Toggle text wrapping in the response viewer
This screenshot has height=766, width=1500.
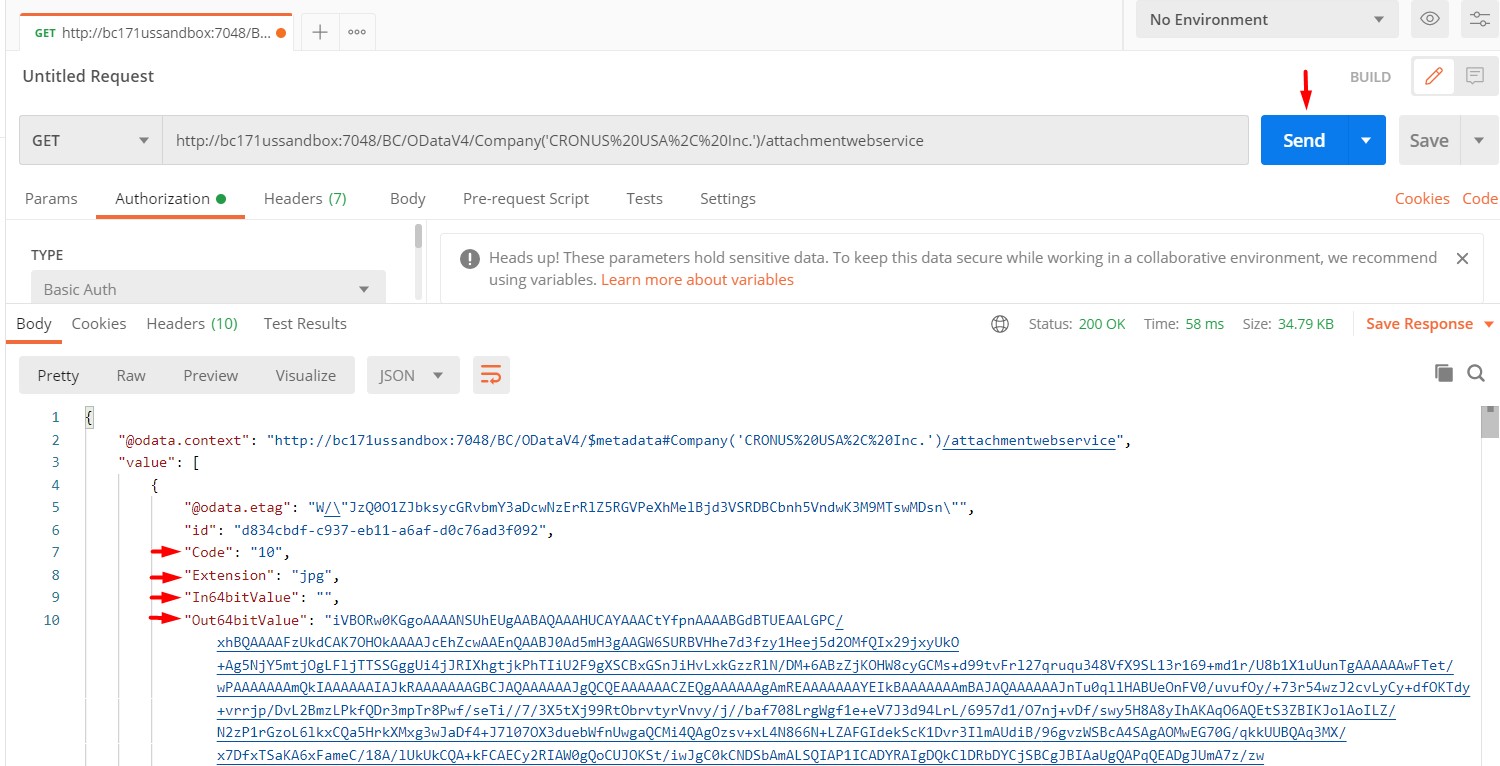491,372
